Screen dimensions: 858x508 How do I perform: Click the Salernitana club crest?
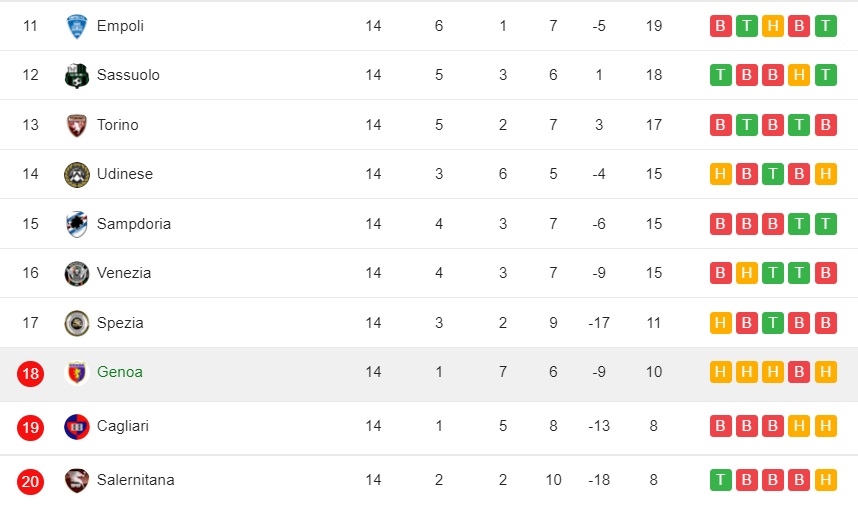(x=77, y=481)
